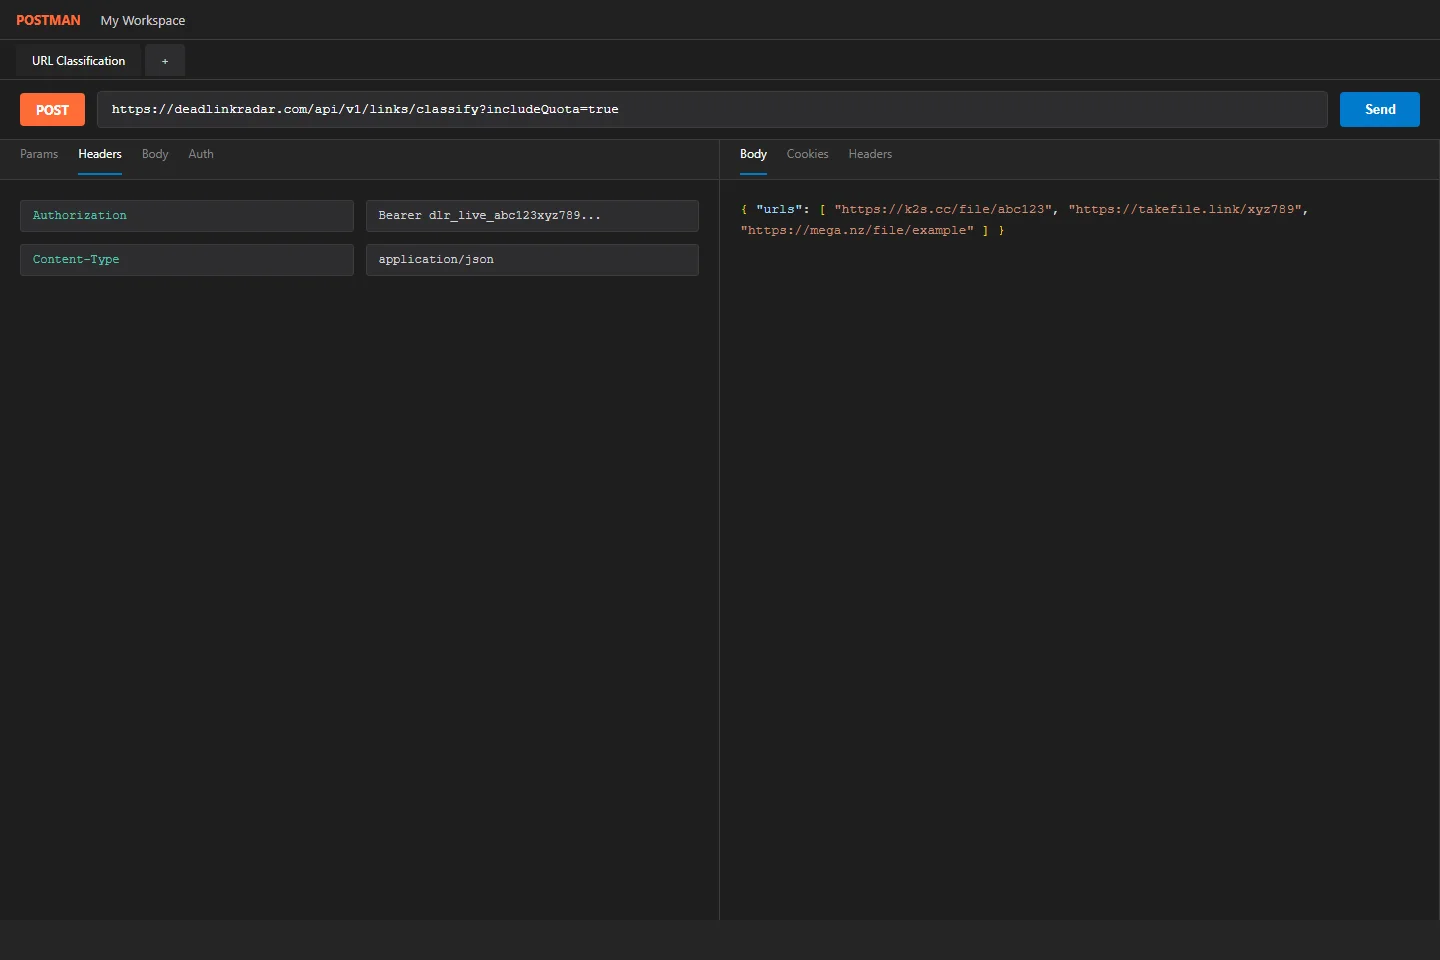Click the Content-Type header key field

click(x=187, y=260)
